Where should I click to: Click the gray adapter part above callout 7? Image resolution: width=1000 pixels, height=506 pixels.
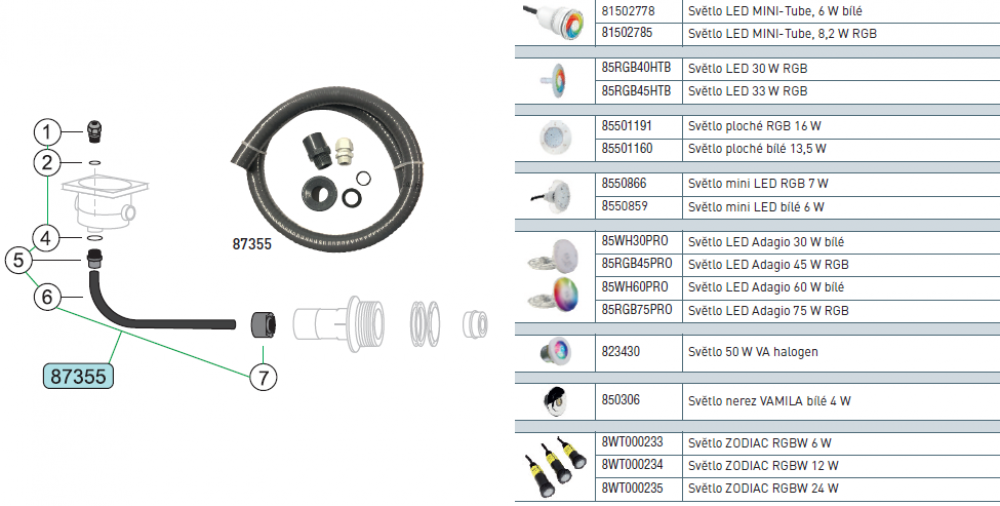pyautogui.click(x=263, y=325)
